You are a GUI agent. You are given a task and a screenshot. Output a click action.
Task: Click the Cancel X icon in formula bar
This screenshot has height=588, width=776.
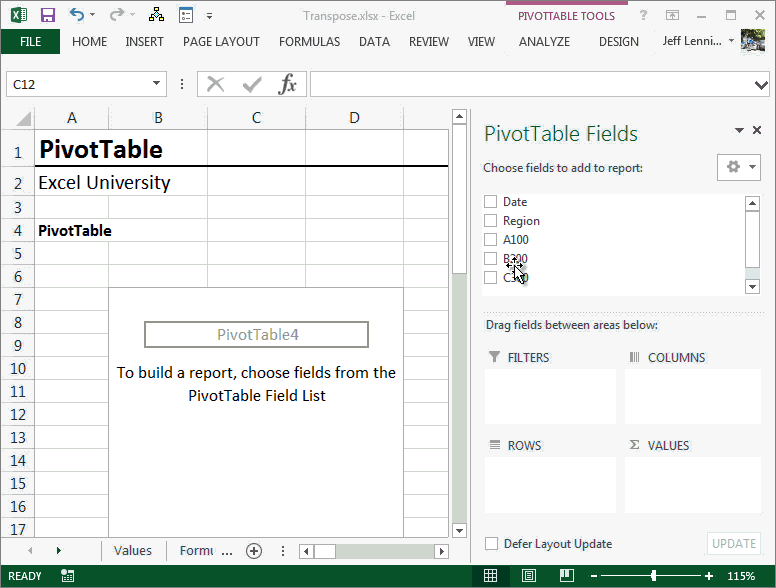click(215, 84)
